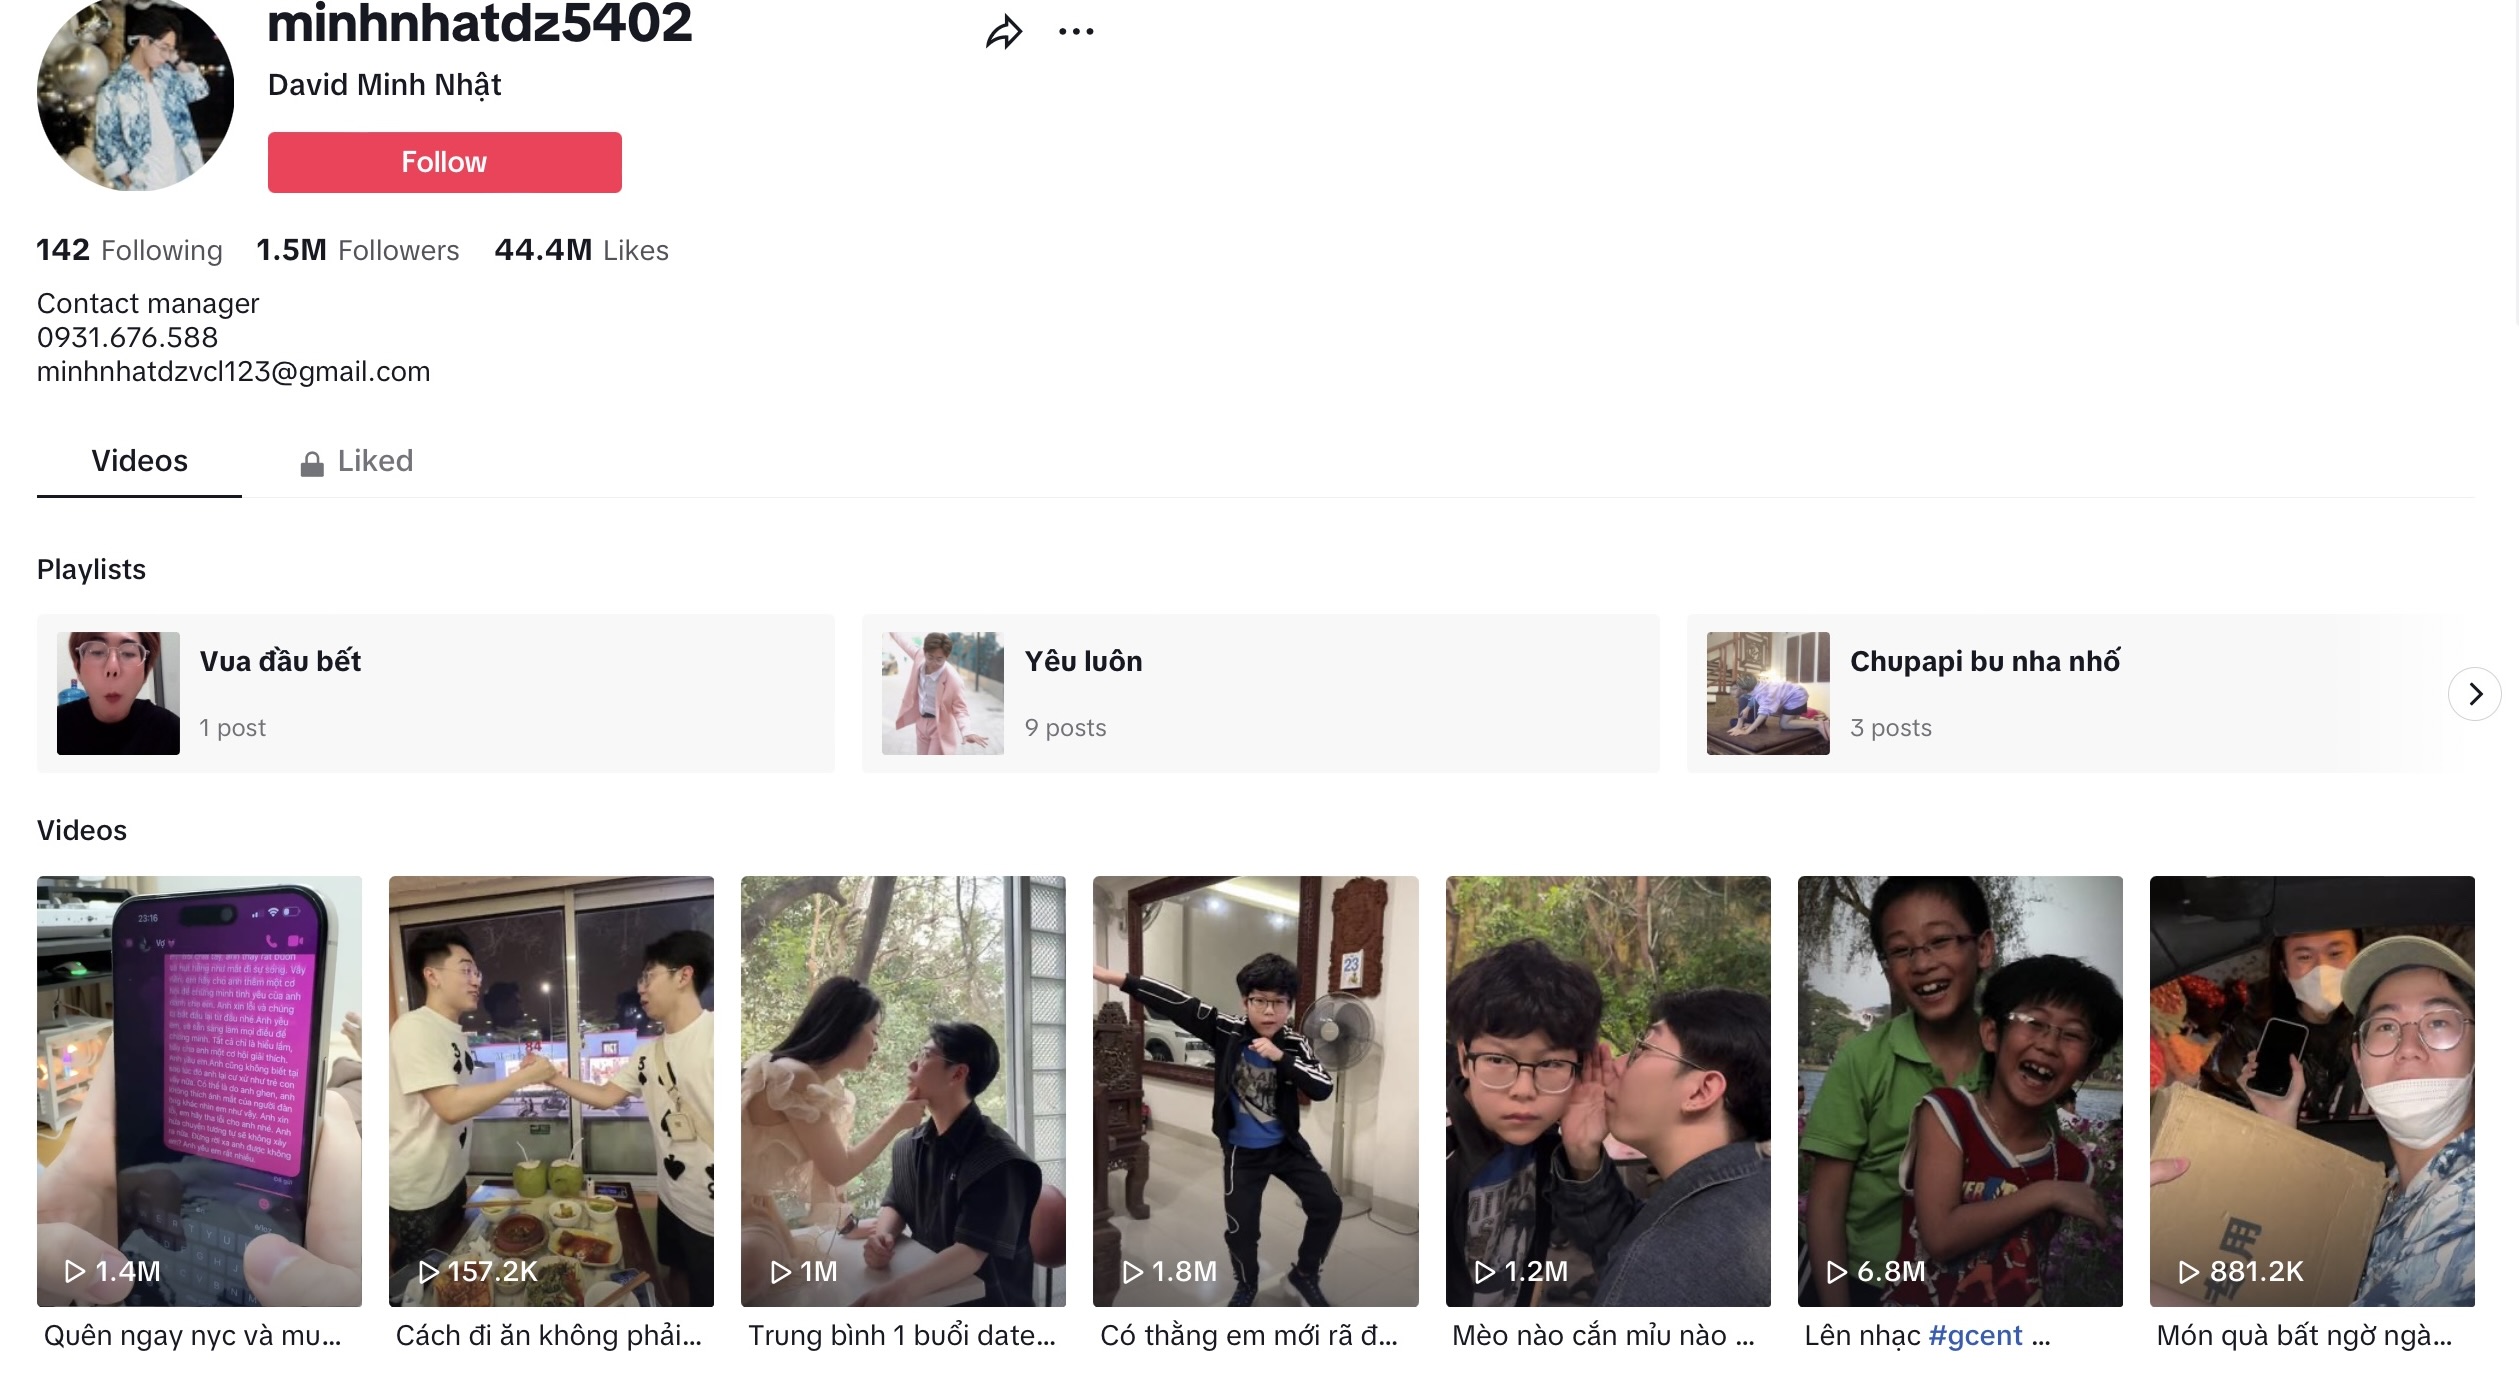Open the 'Vua đầu bết' playlist
Screen dimensions: 2519x1381
tap(280, 660)
